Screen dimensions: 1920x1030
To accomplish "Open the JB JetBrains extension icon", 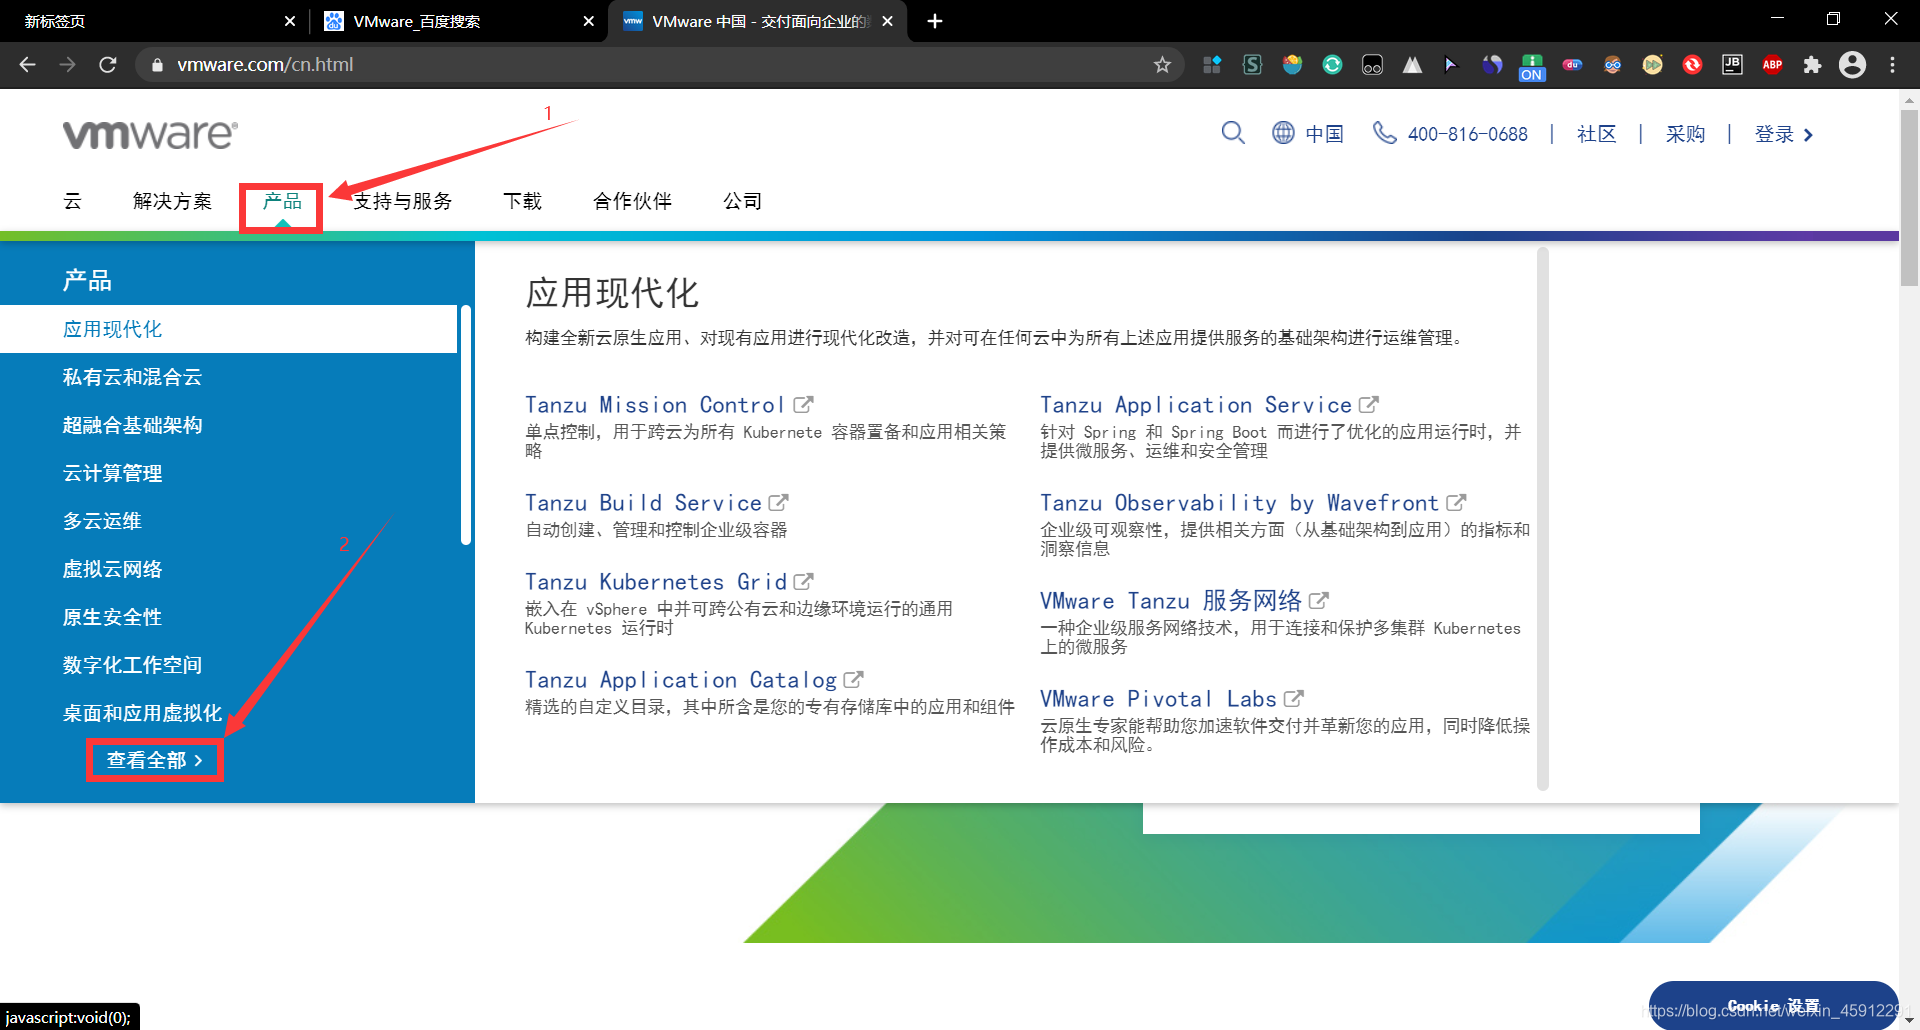I will [1732, 65].
